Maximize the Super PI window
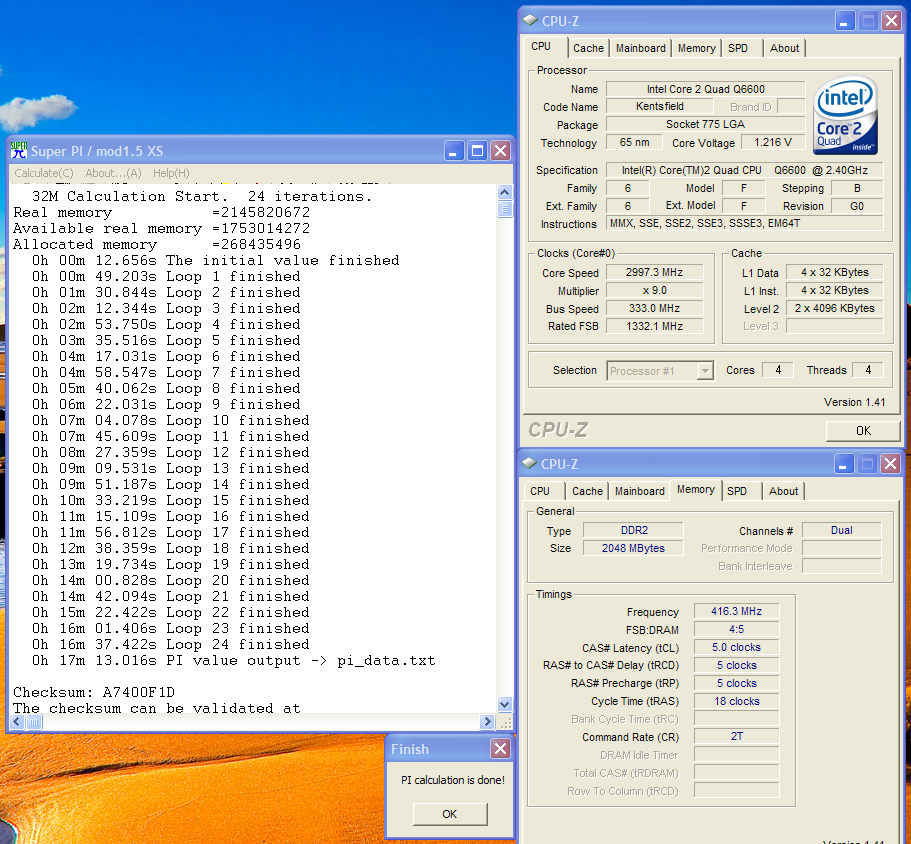Image resolution: width=911 pixels, height=844 pixels. pyautogui.click(x=477, y=151)
